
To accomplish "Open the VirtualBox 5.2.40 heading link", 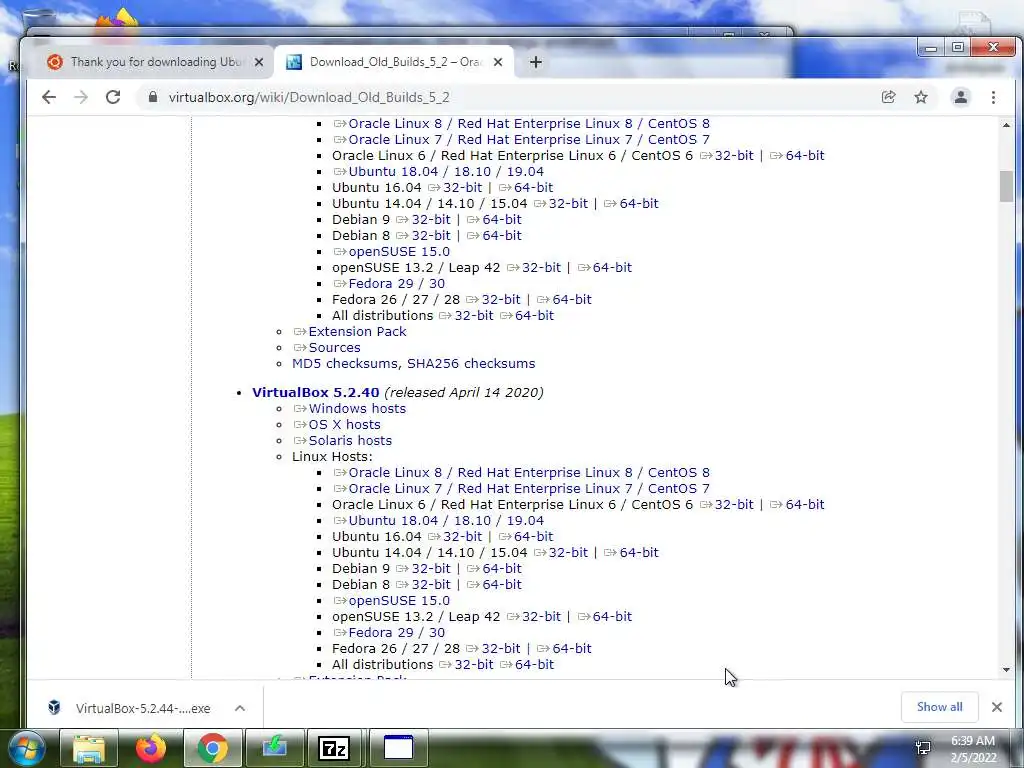I will (315, 392).
